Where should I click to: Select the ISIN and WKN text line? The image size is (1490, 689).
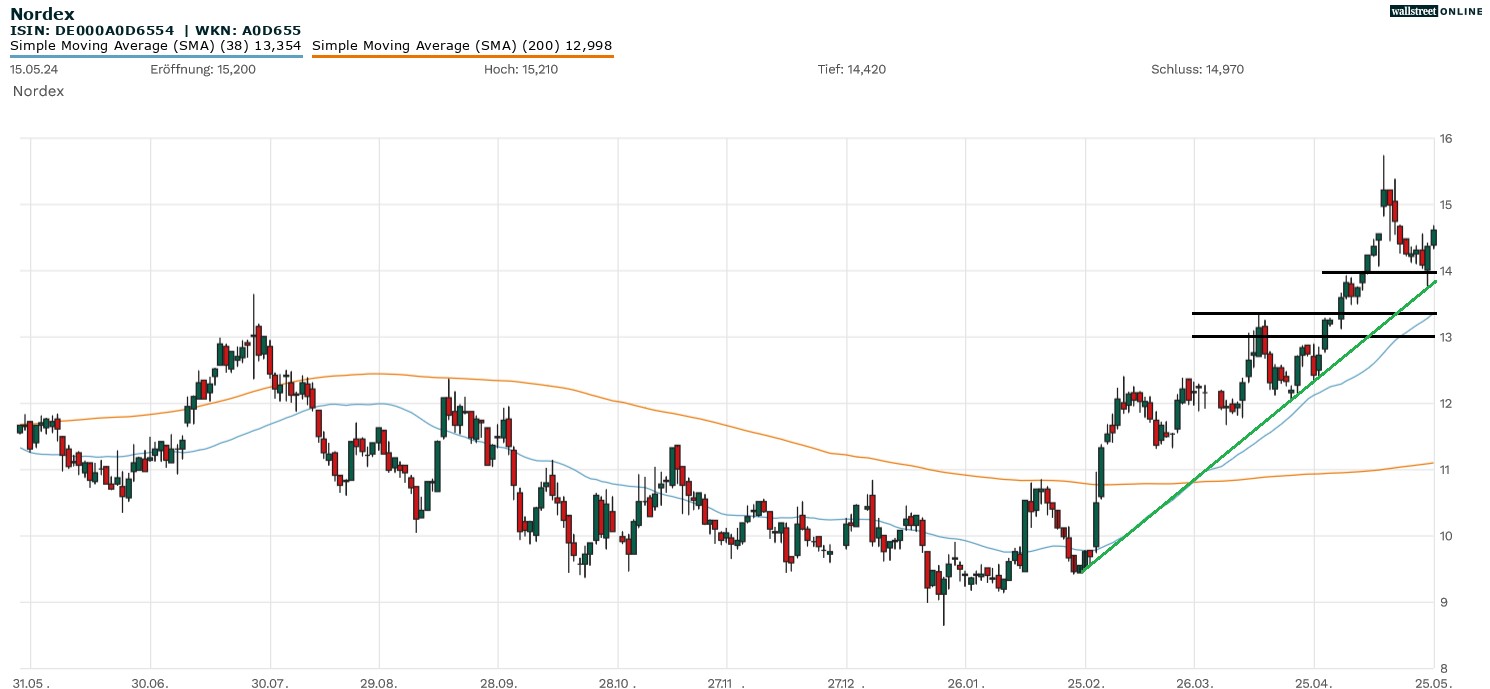coord(155,31)
